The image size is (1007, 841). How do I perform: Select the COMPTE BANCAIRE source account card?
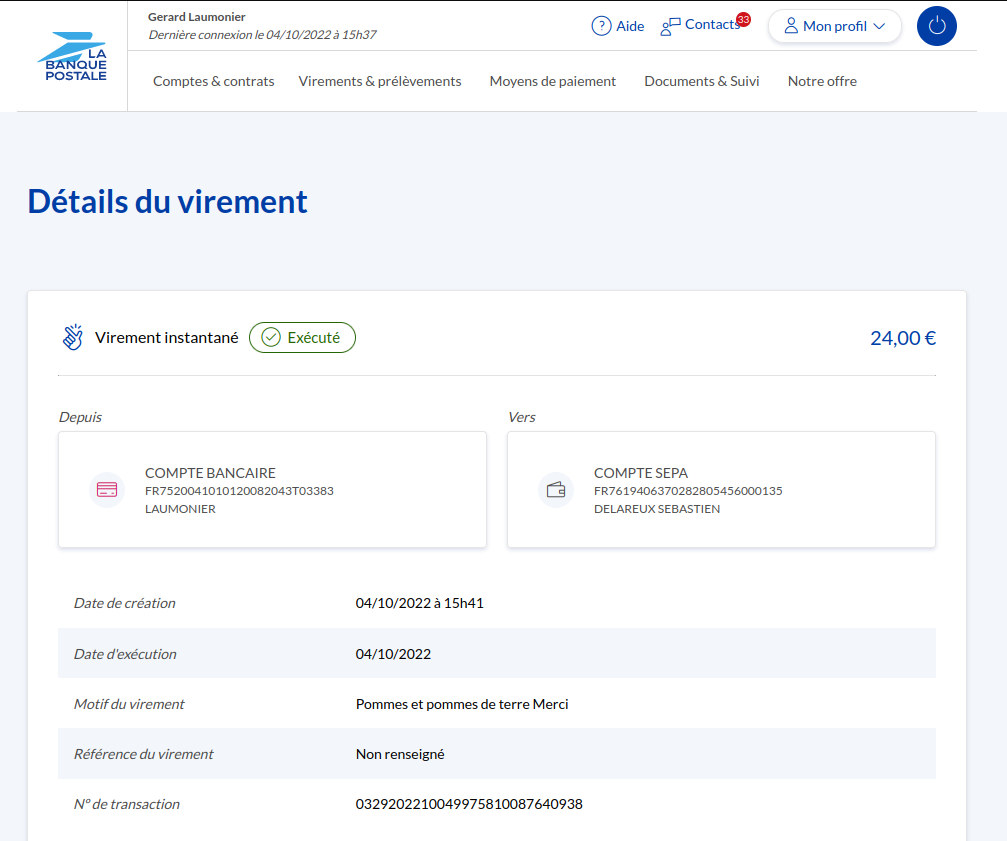click(x=272, y=490)
